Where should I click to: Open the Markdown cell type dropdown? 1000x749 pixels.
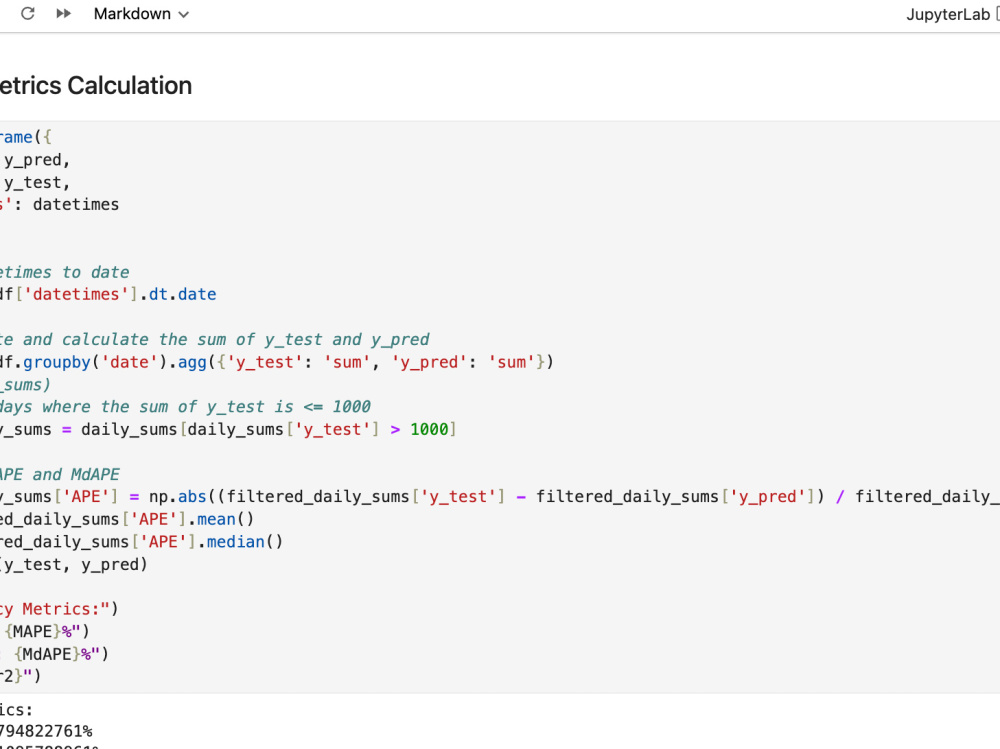pyautogui.click(x=142, y=14)
